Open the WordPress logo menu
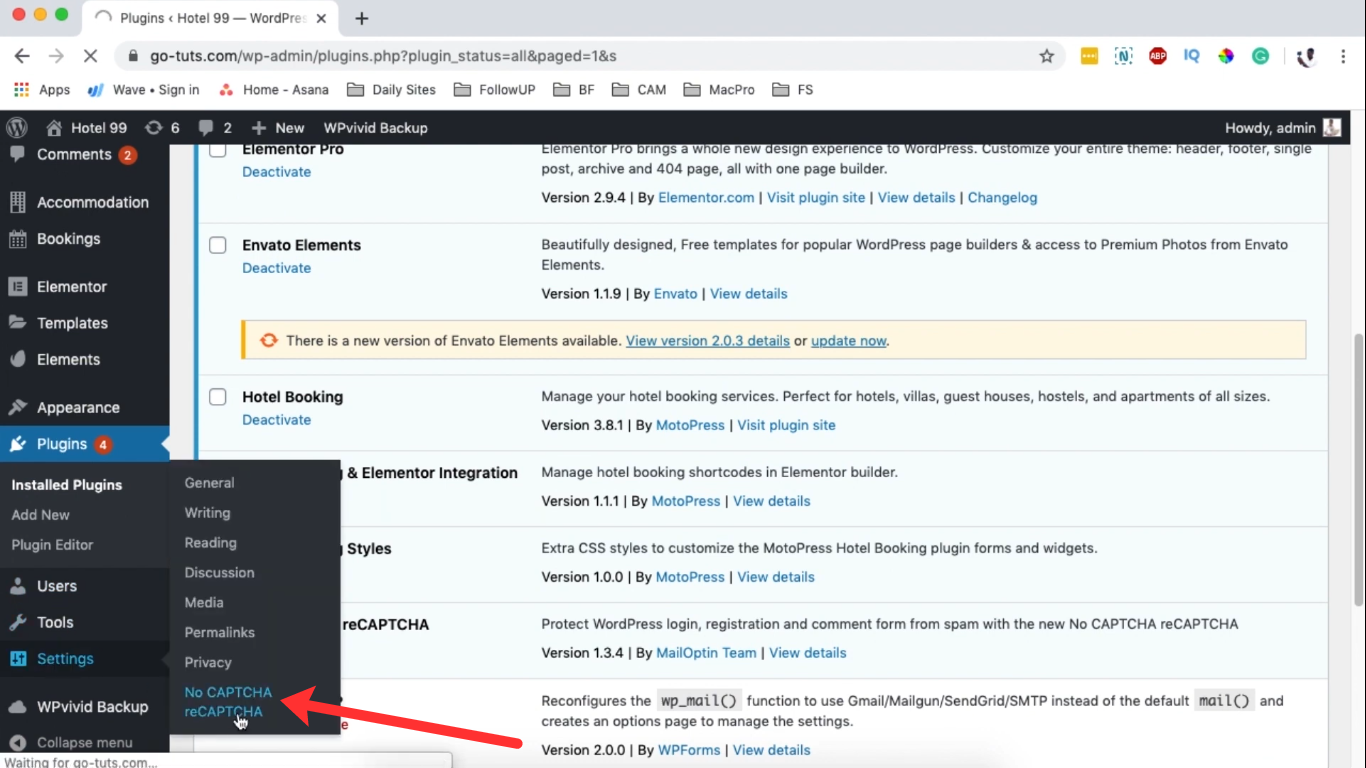 [x=17, y=127]
